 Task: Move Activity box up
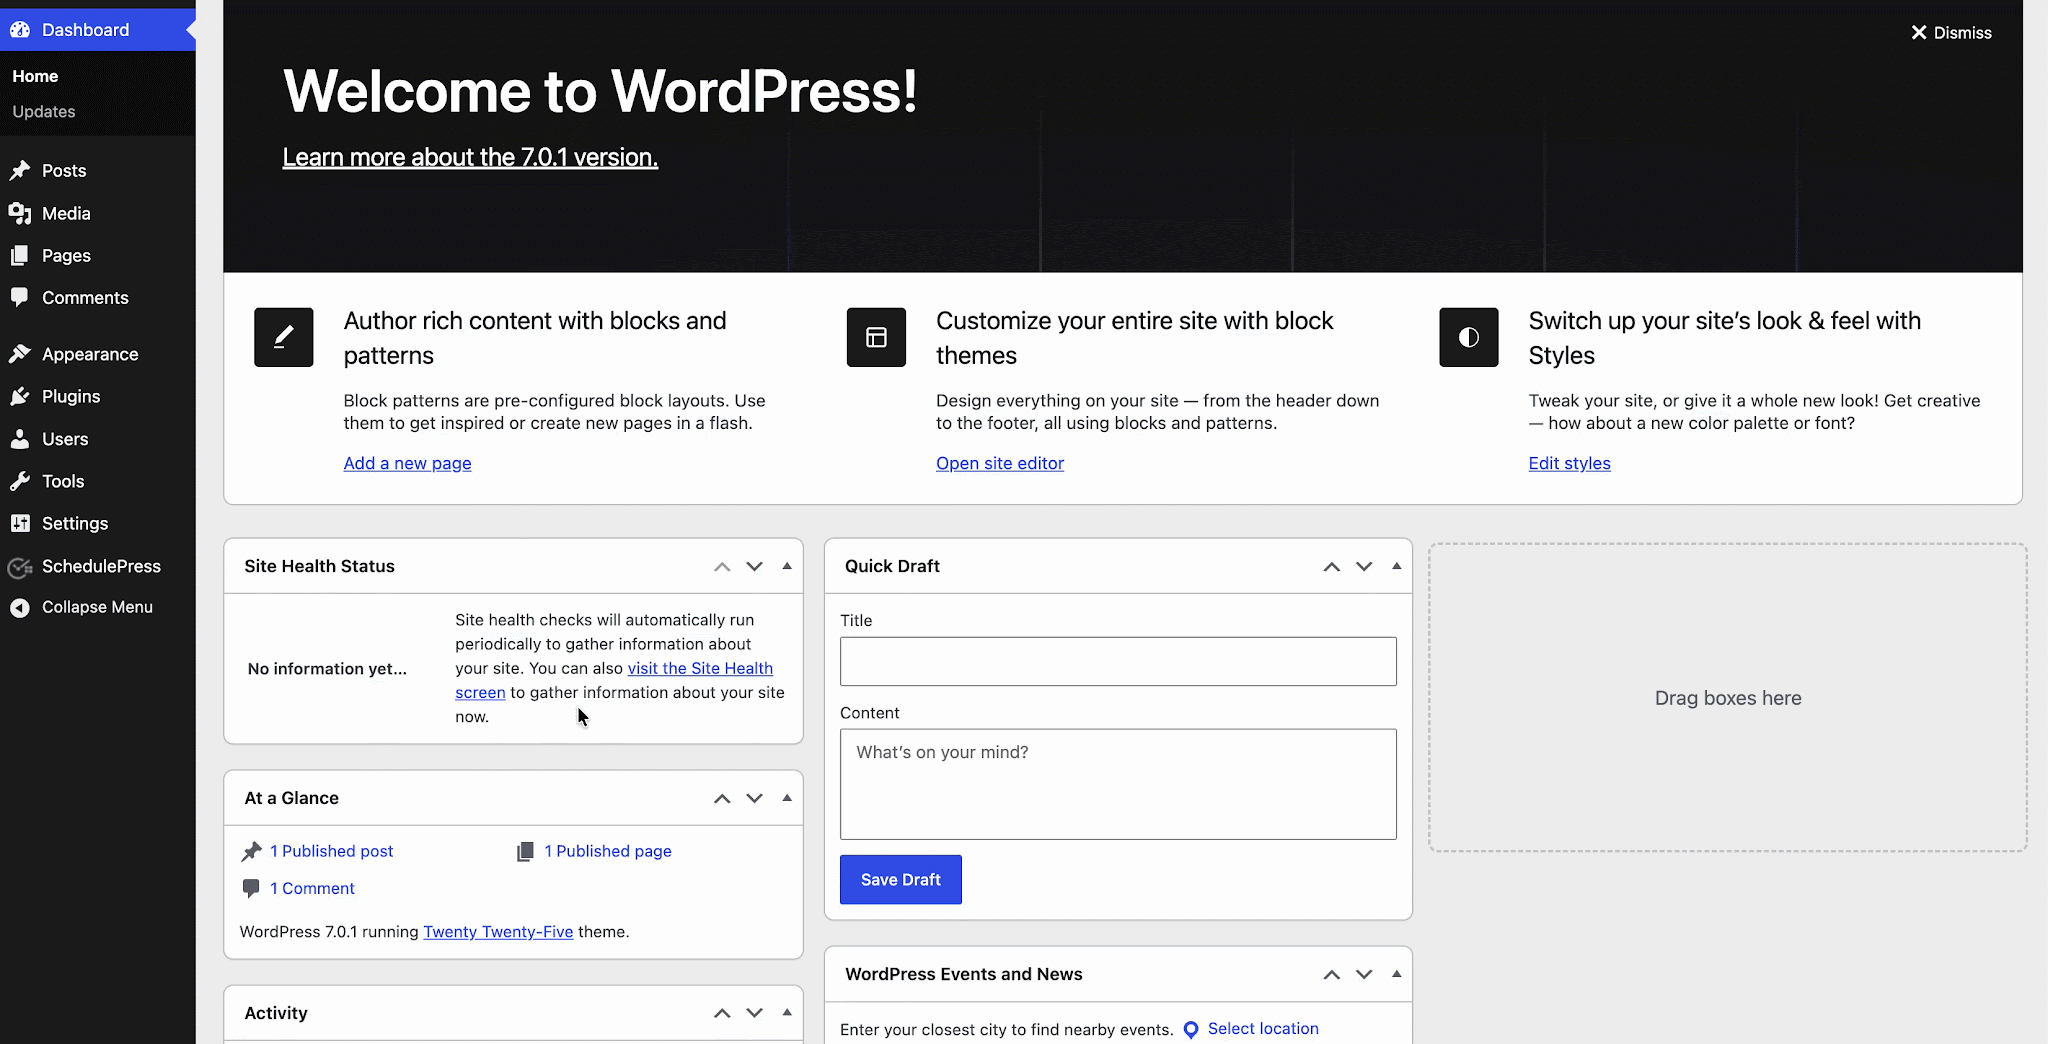(722, 1013)
